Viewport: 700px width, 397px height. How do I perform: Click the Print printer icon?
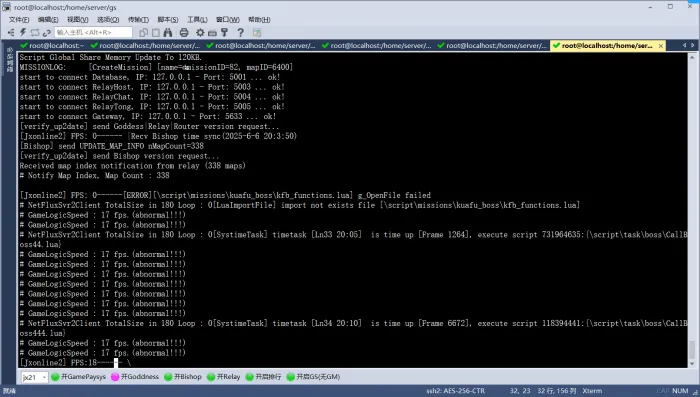(184, 33)
